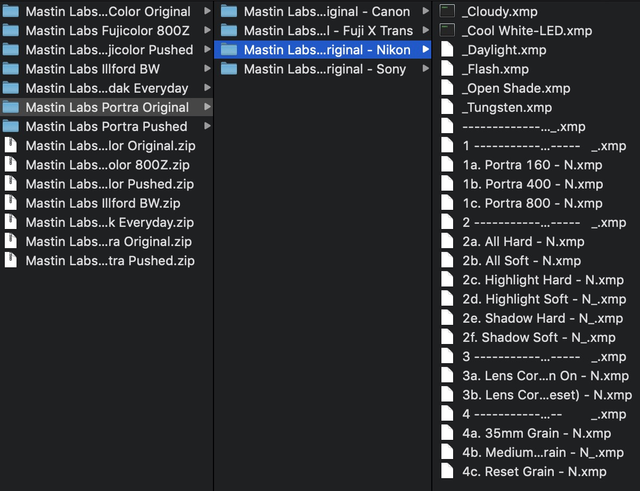Image resolution: width=640 pixels, height=491 pixels.
Task: Click the Nikon folder icon in second column
Action: pyautogui.click(x=229, y=50)
